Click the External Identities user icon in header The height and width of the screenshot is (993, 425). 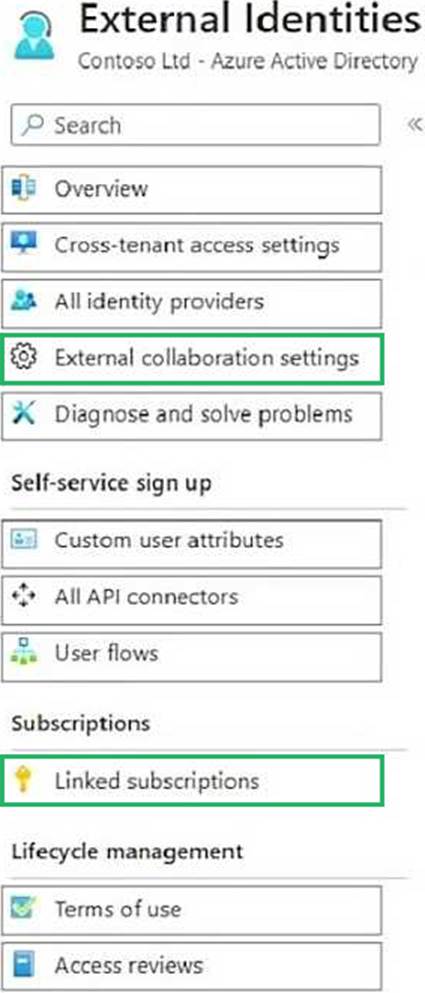point(34,36)
